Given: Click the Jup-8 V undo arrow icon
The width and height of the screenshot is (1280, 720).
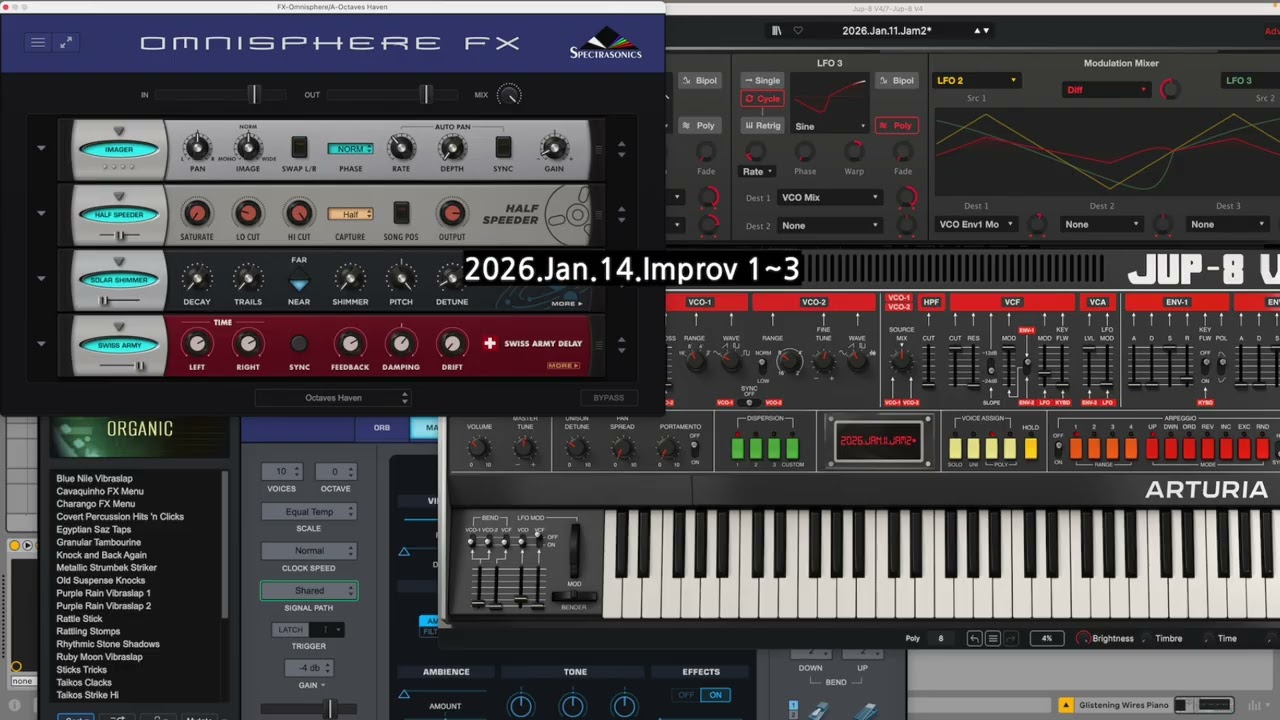Looking at the screenshot, I should (x=974, y=638).
